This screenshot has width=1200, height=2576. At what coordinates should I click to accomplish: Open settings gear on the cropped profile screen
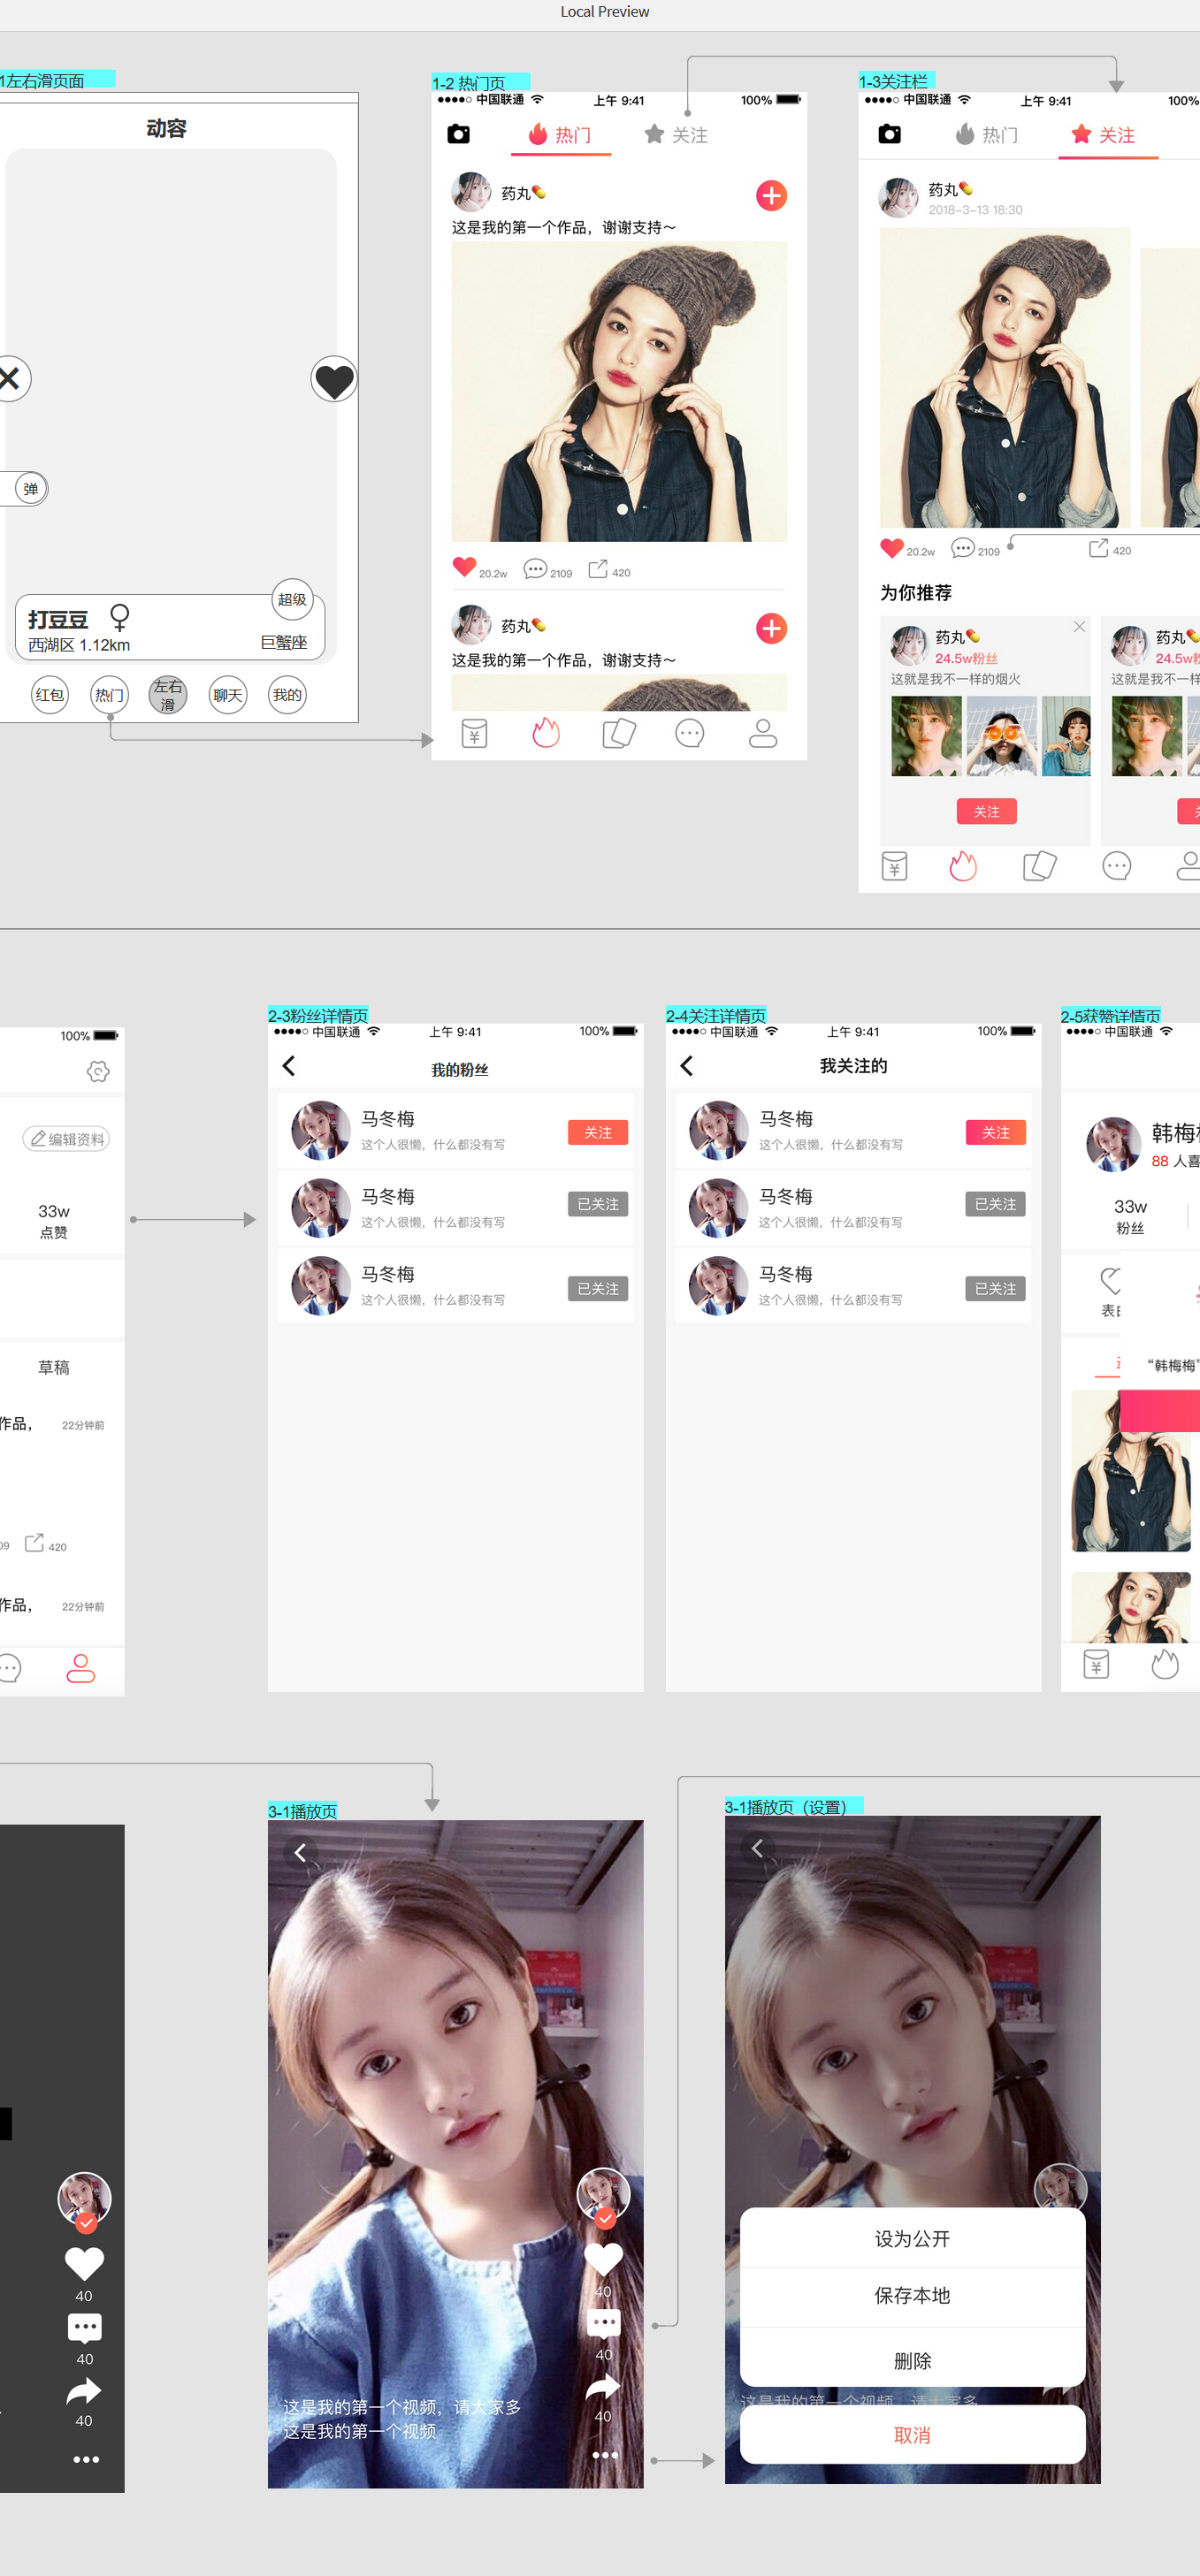point(98,1071)
